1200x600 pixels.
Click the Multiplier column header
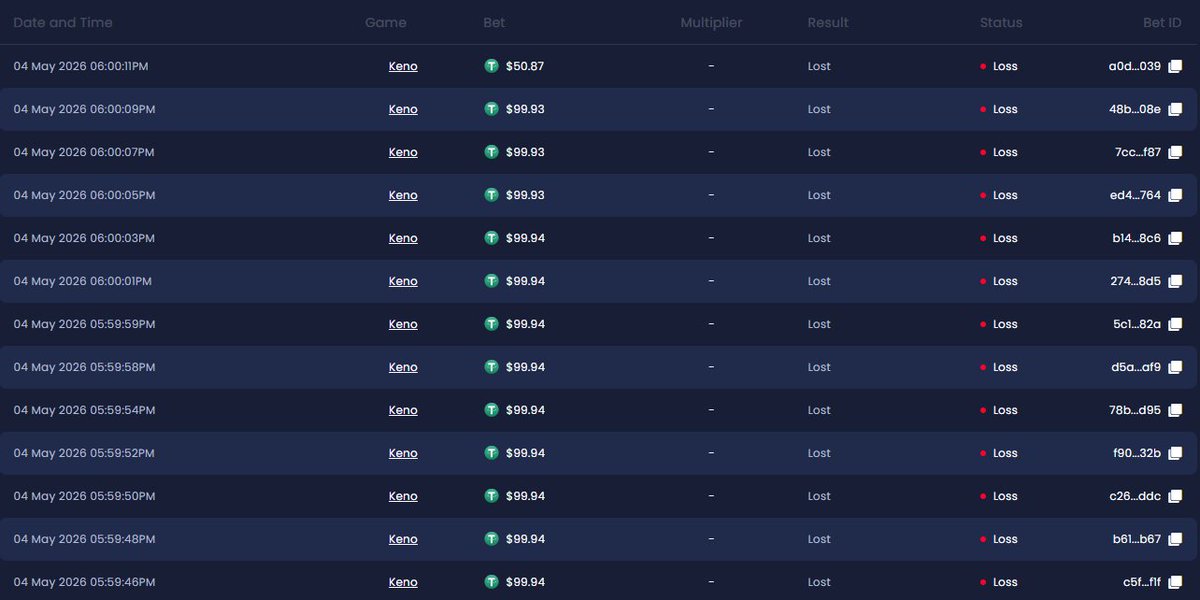711,22
